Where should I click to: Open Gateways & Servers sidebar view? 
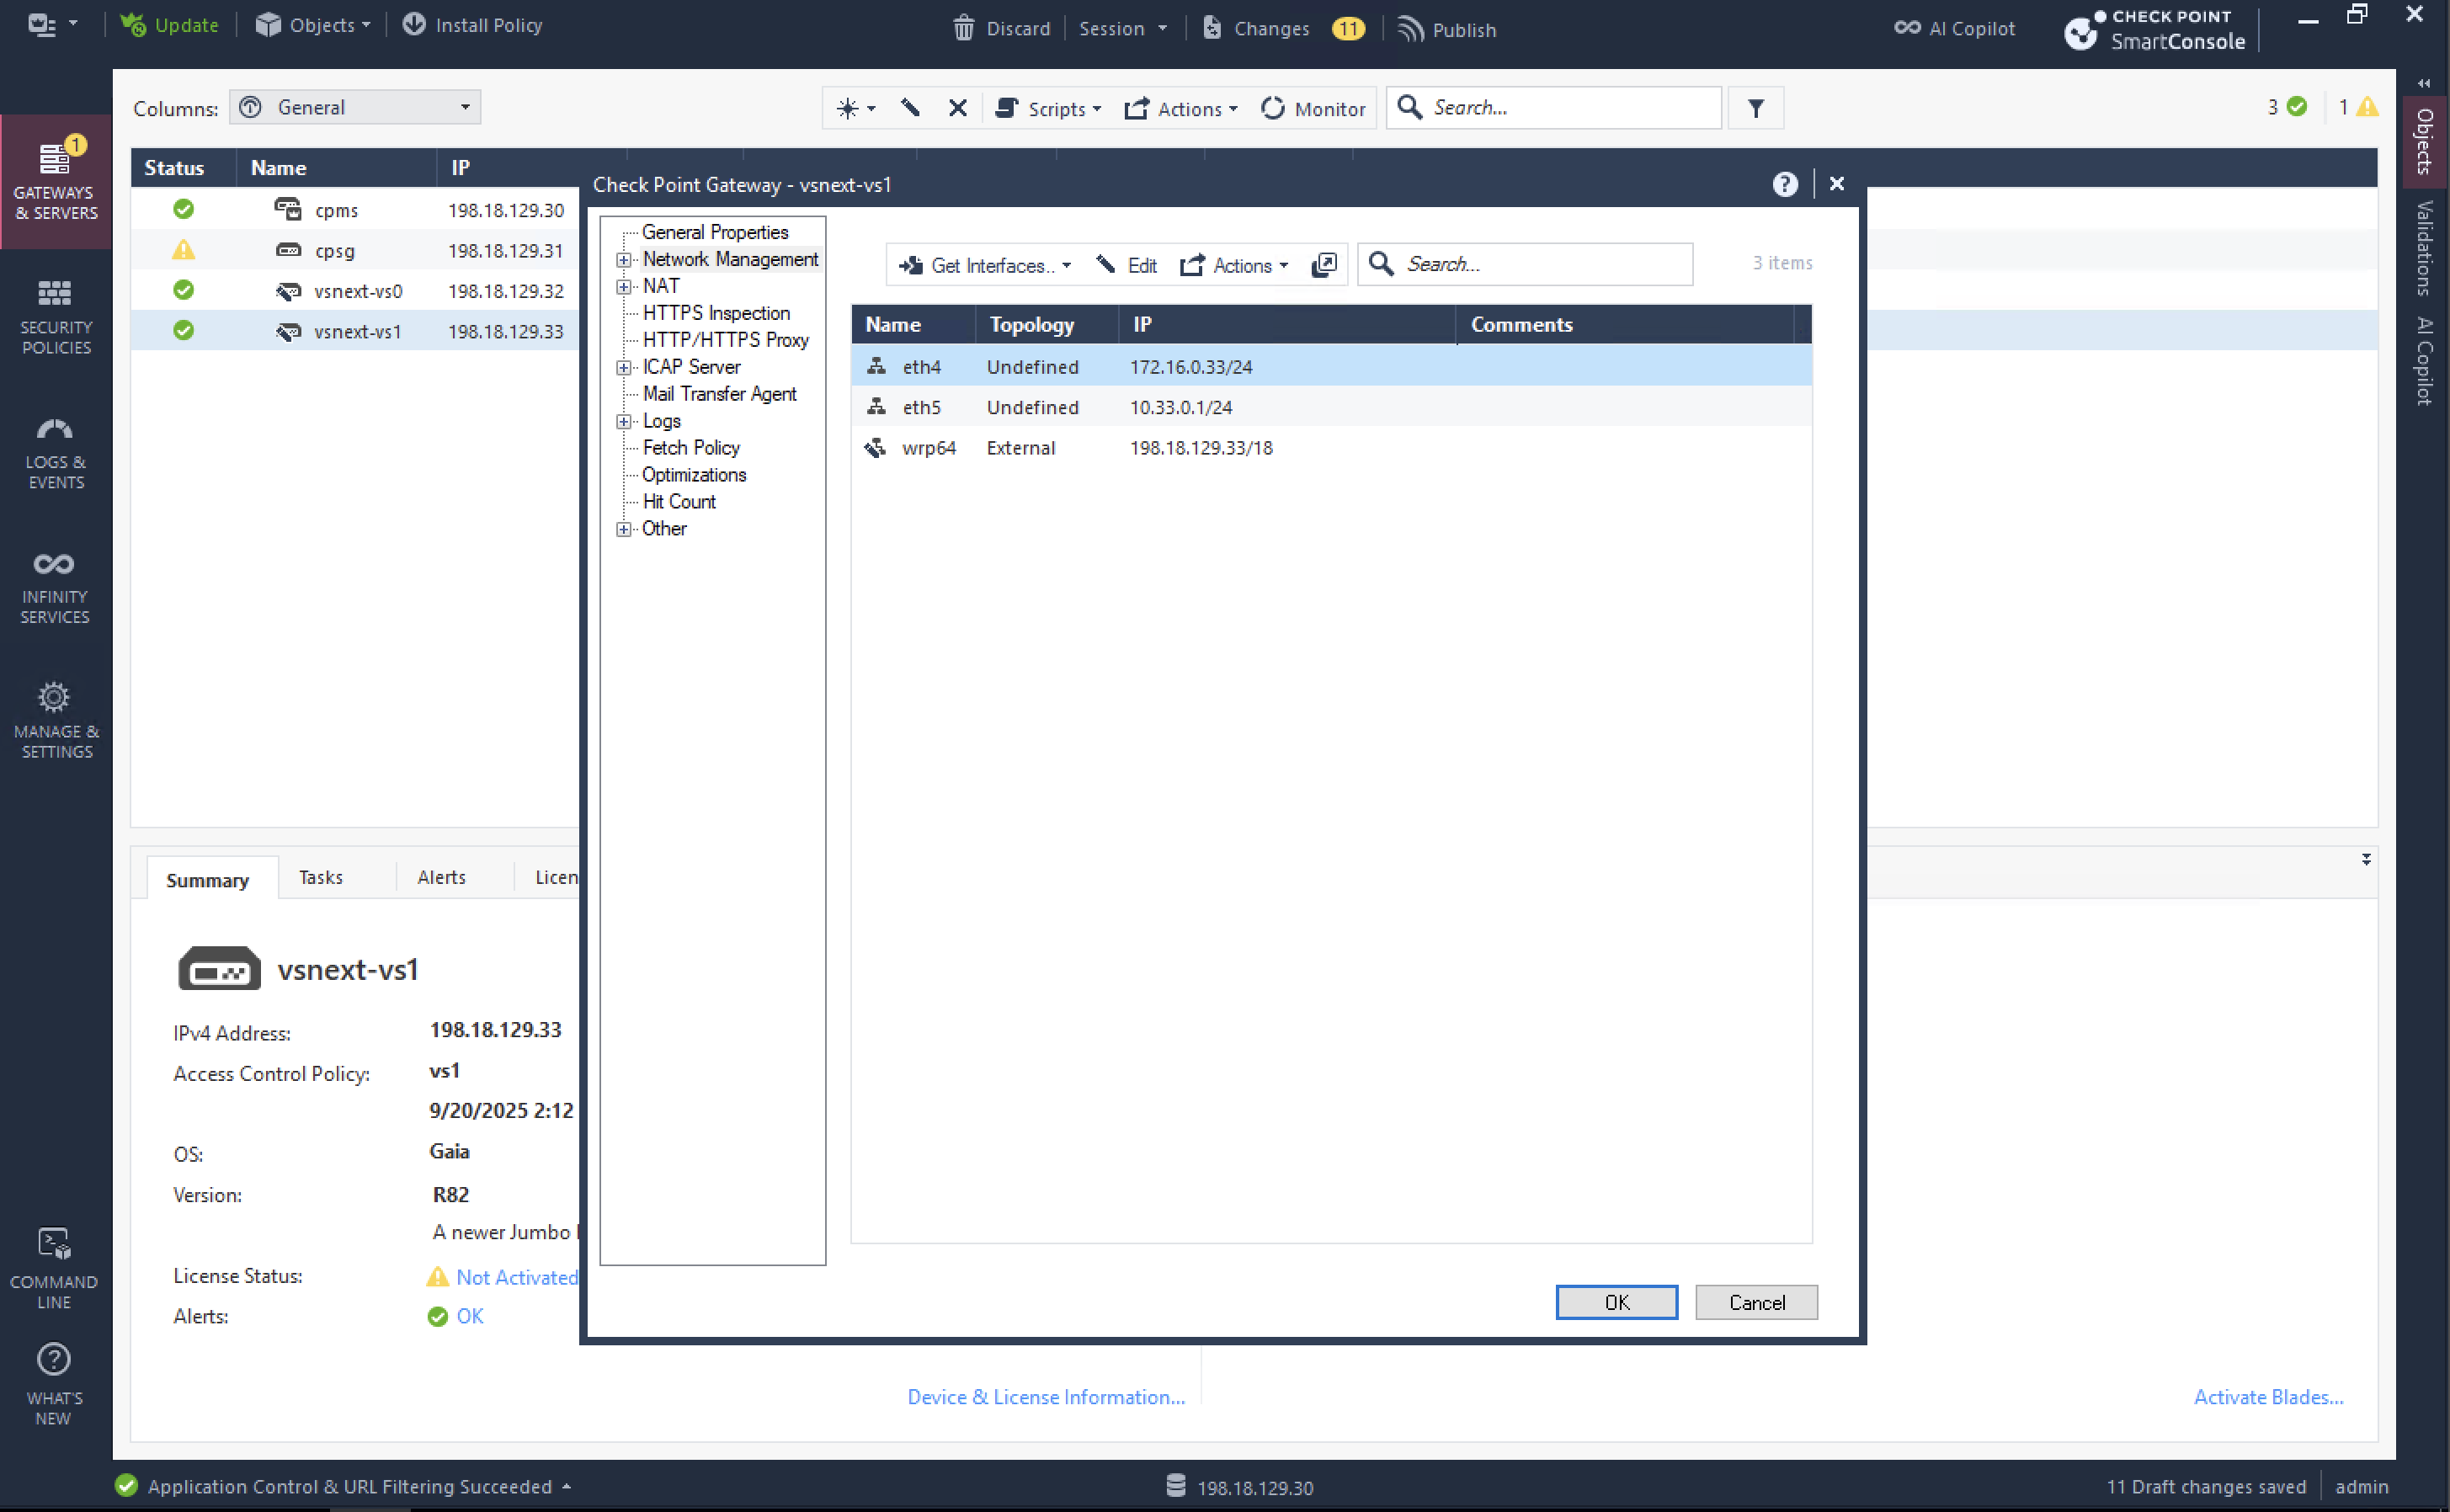(55, 180)
